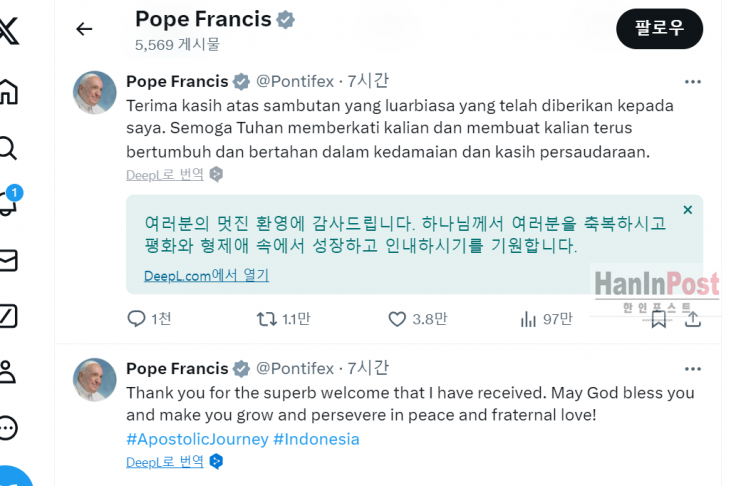Viewport: 741px width, 486px height.
Task: Close the DeepL translation box
Action: tap(687, 210)
